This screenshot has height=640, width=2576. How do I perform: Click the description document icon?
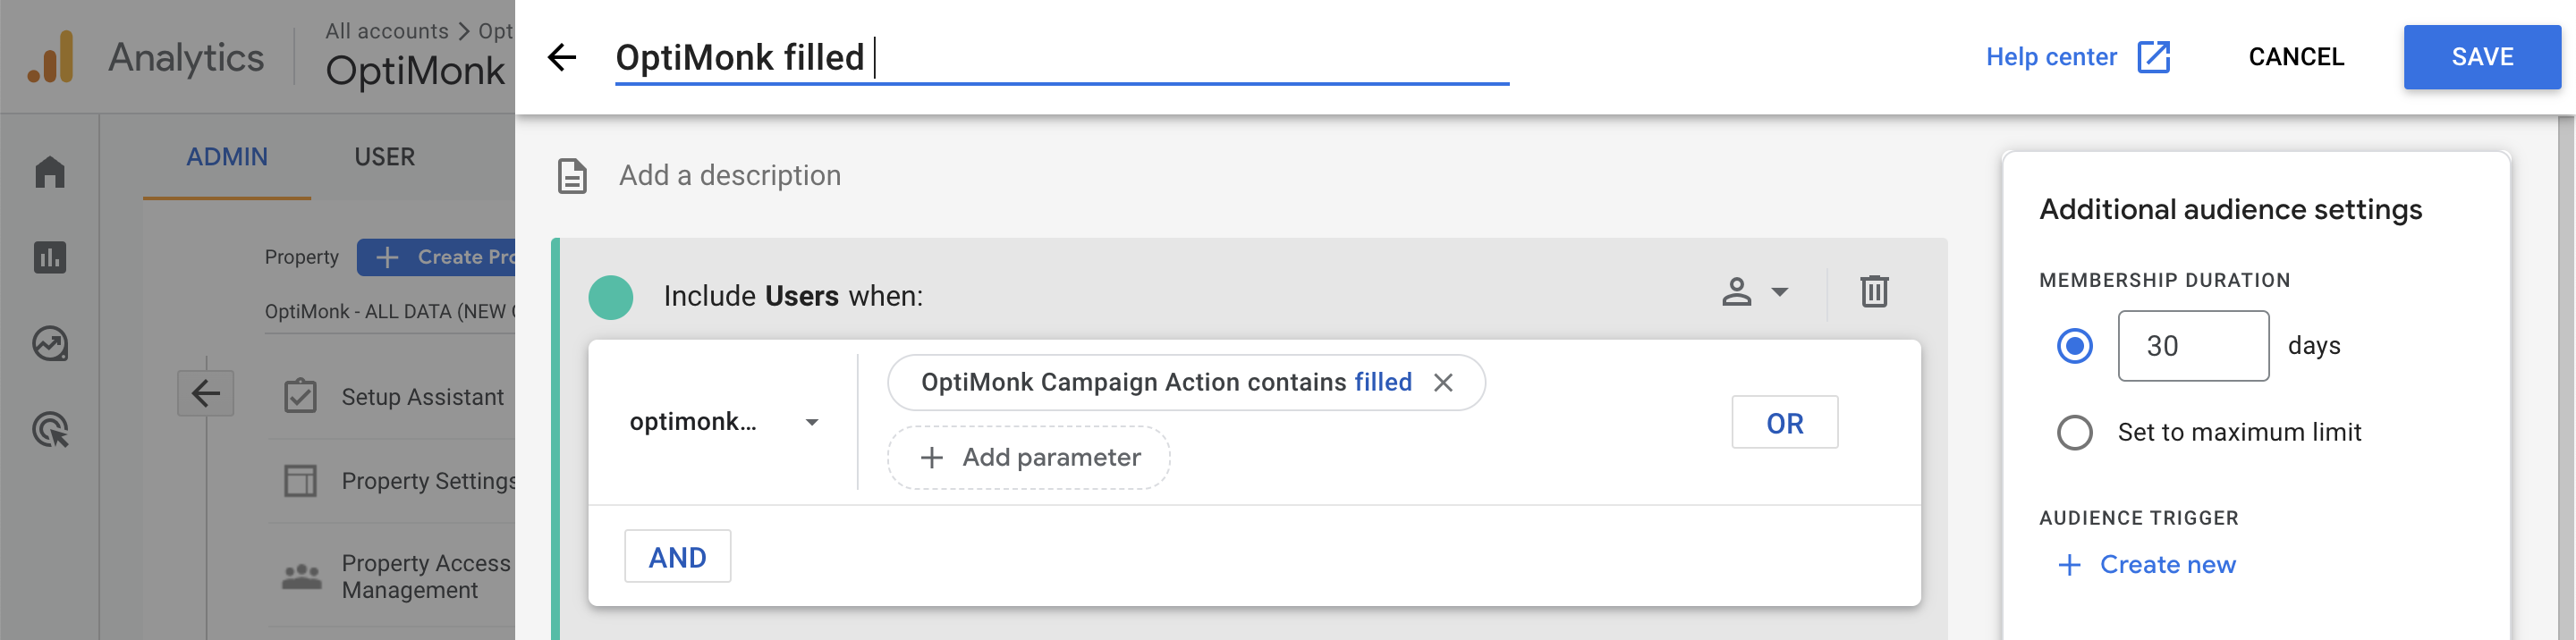(x=572, y=176)
